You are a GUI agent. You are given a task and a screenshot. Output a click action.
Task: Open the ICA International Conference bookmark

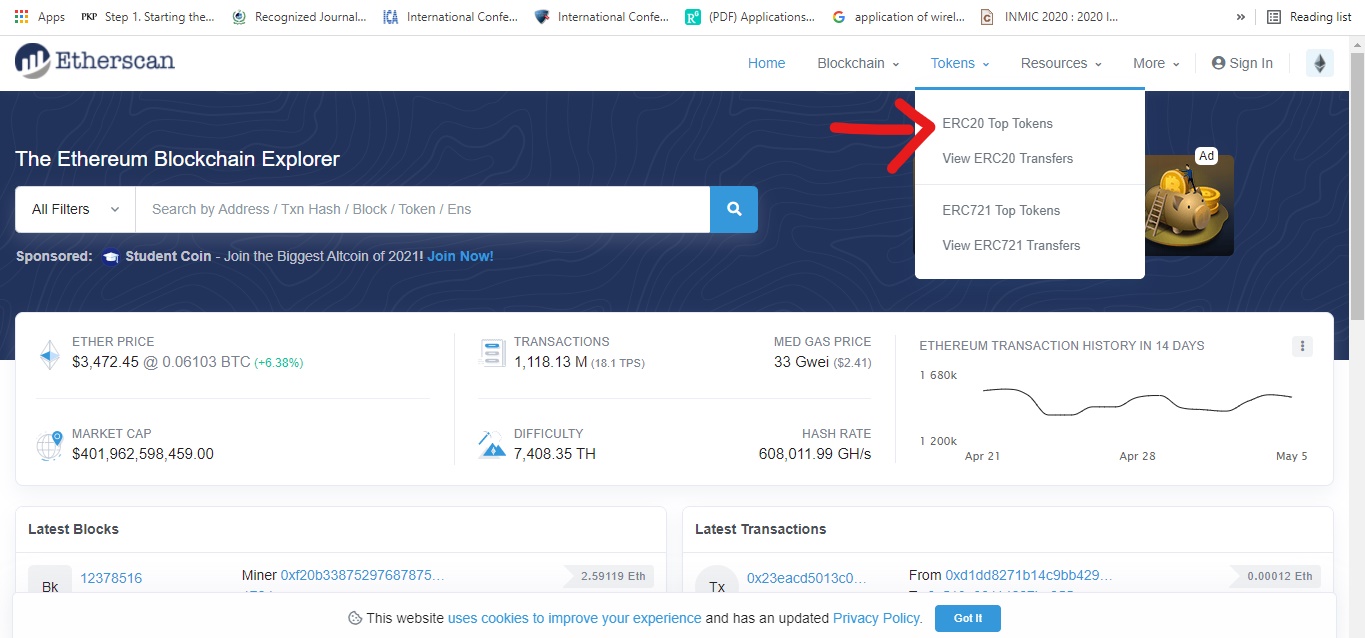(x=451, y=16)
